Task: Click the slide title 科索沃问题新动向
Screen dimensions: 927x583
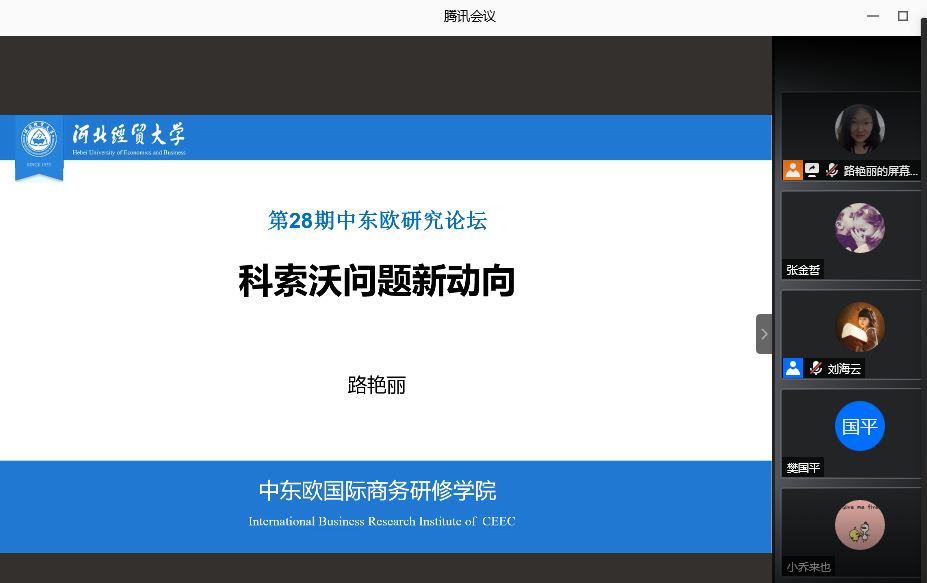Action: click(377, 281)
